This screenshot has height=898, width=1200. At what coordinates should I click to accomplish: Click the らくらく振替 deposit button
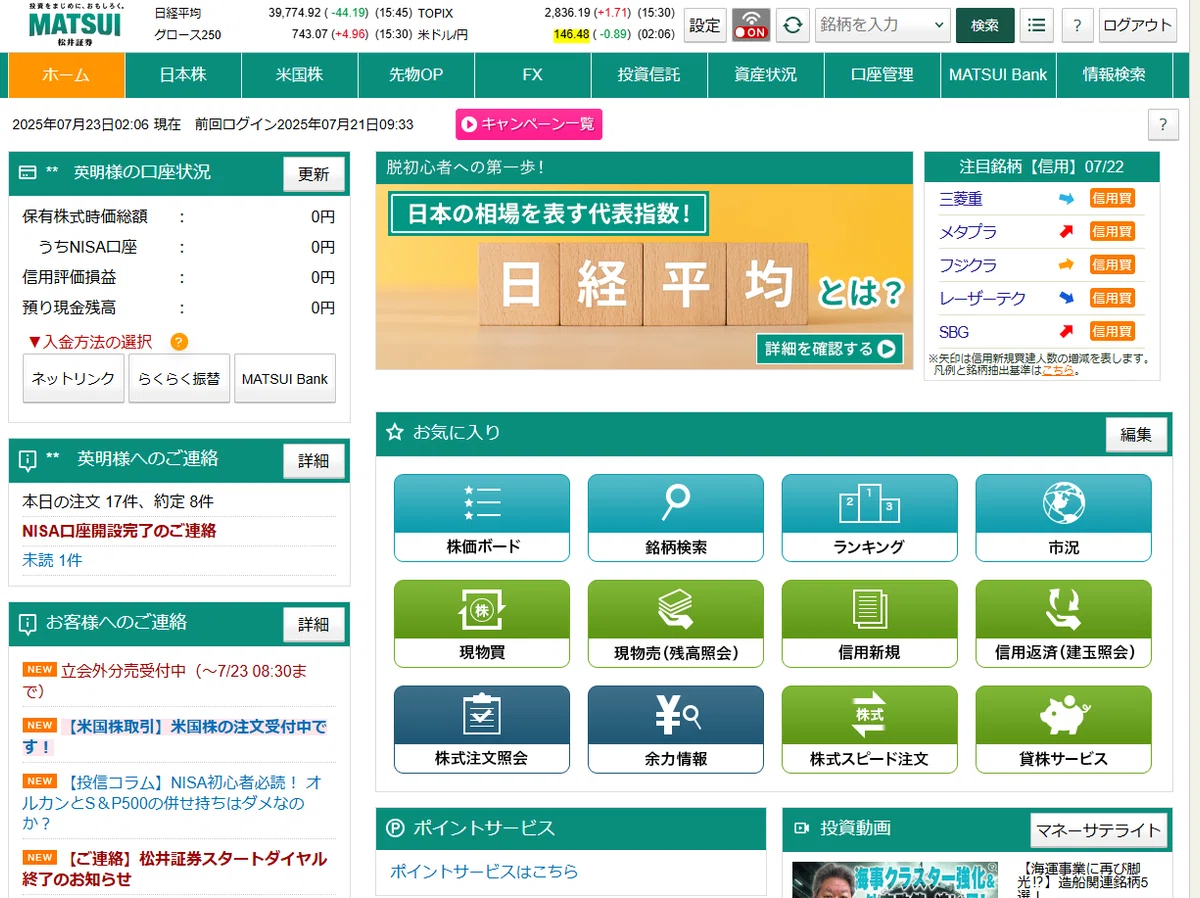pos(179,379)
